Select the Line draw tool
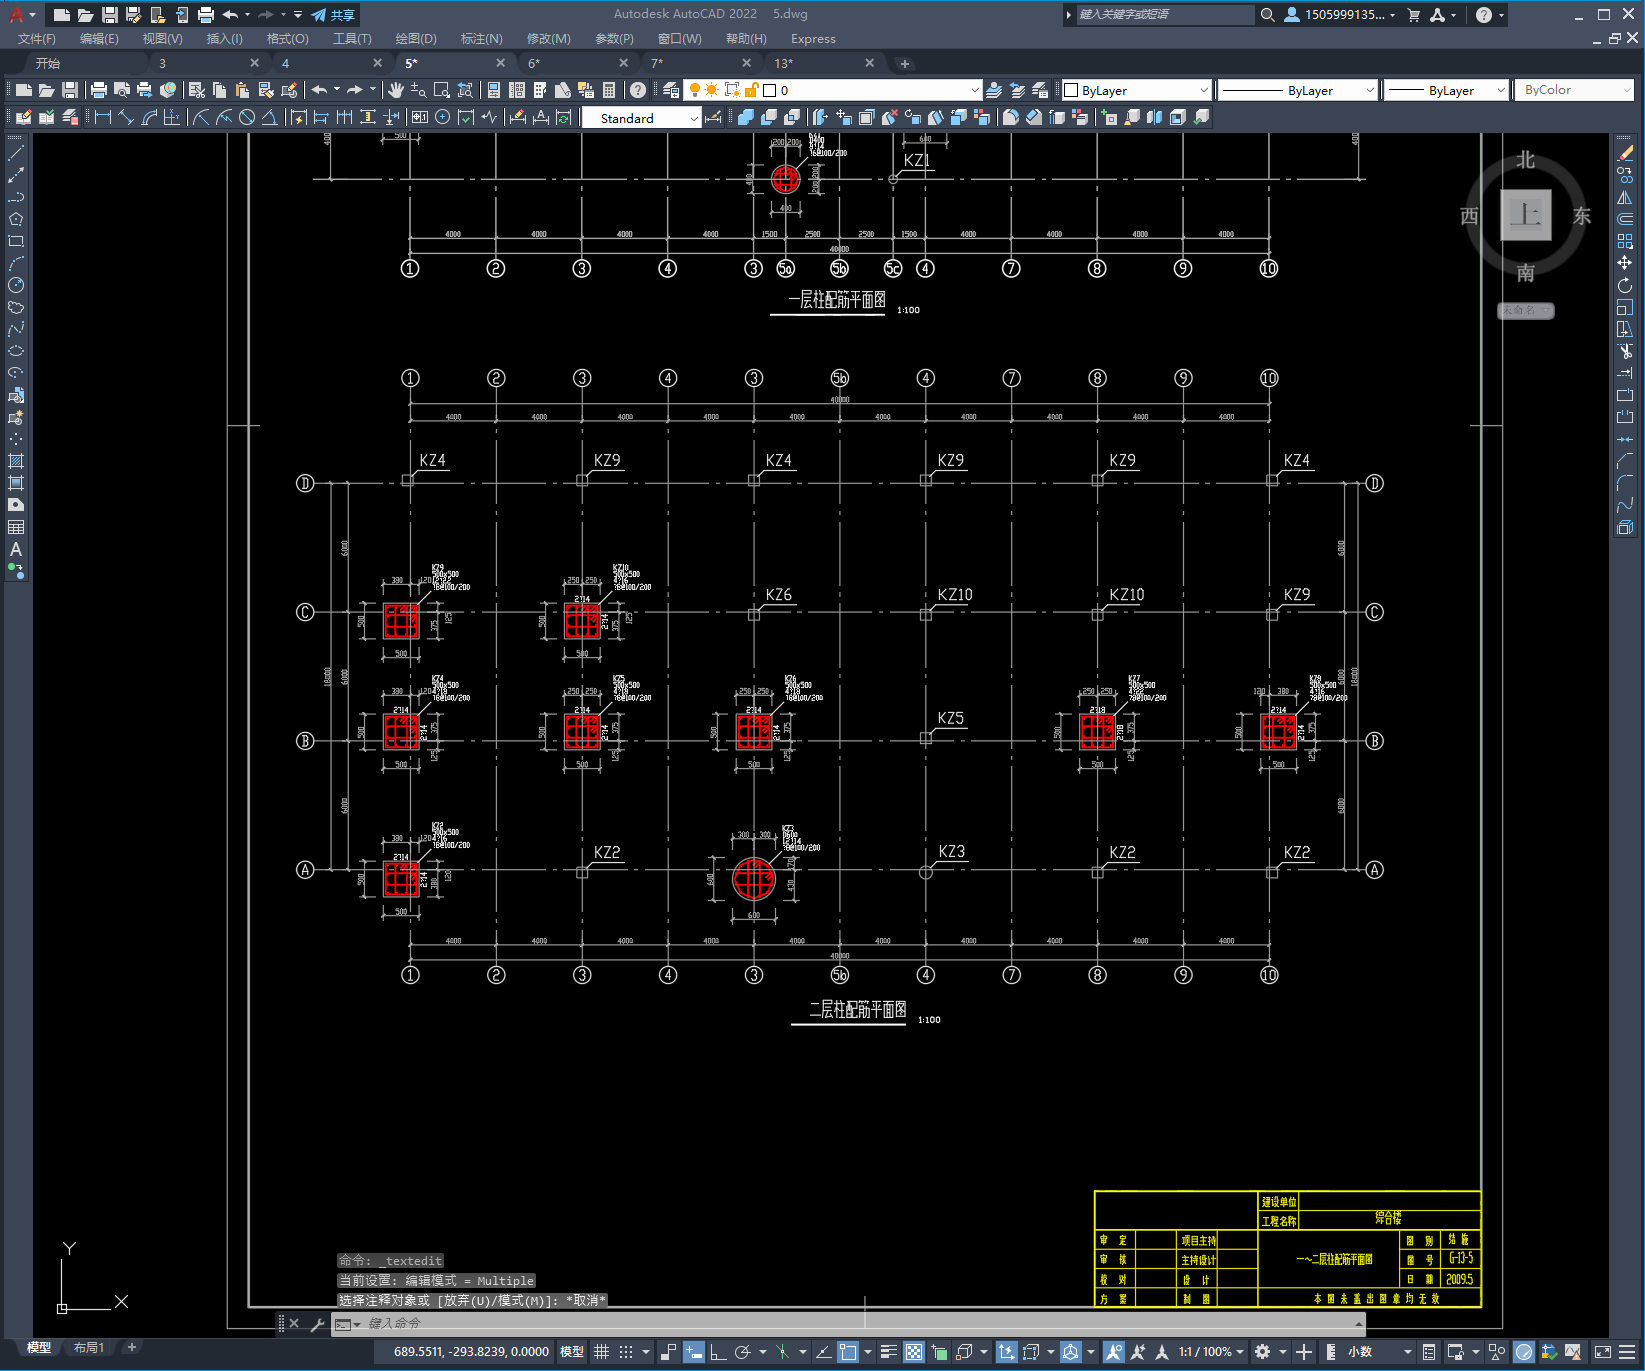Screen dimensions: 1645x1371 [16, 153]
